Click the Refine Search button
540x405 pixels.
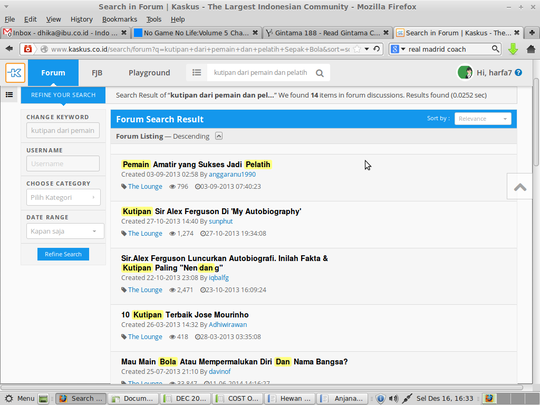(63, 254)
